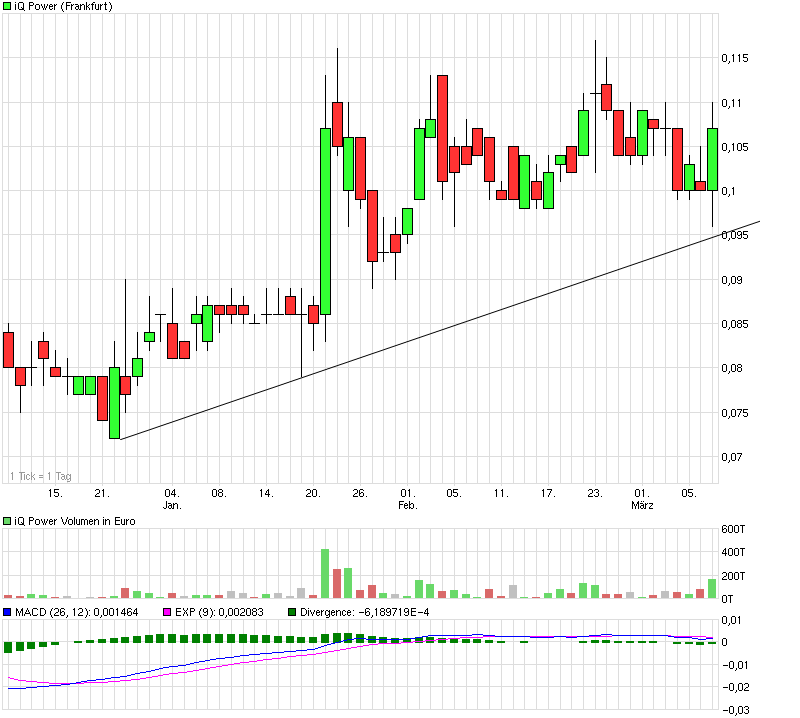
Task: Click the 0,11 price axis label
Action: point(731,103)
